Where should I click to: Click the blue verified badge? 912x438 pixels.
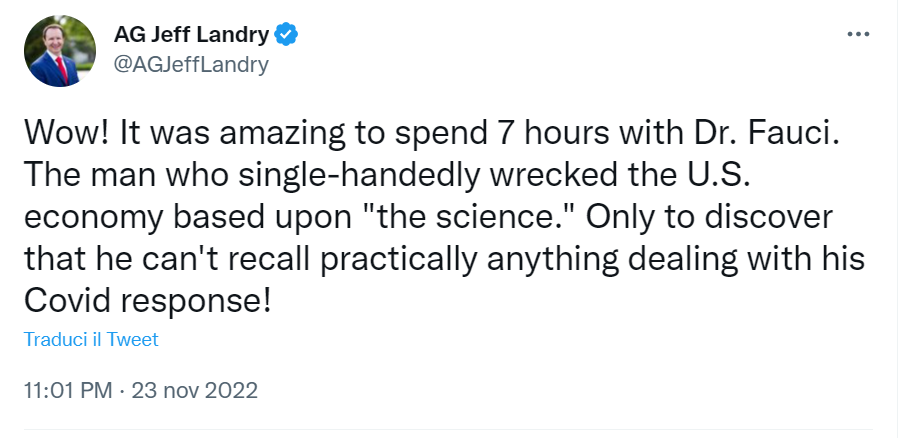287,35
